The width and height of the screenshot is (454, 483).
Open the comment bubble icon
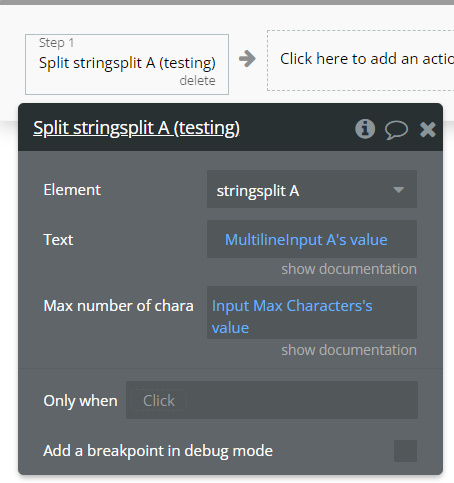coord(396,130)
